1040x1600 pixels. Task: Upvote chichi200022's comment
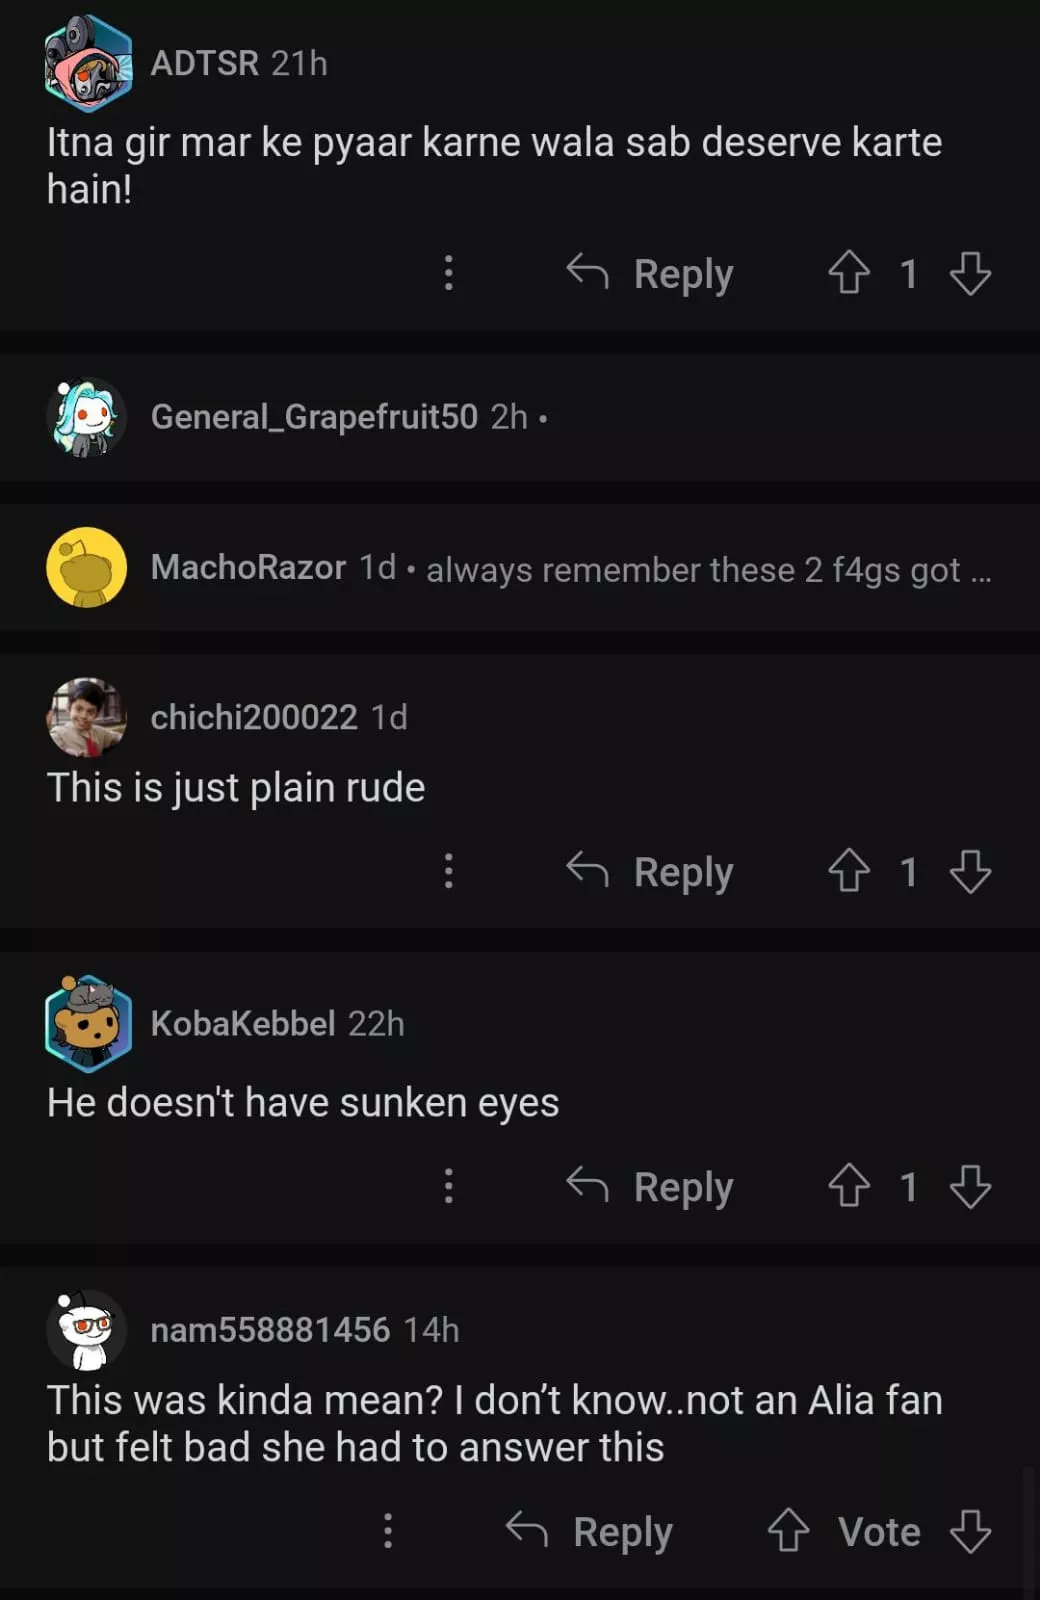(x=849, y=871)
